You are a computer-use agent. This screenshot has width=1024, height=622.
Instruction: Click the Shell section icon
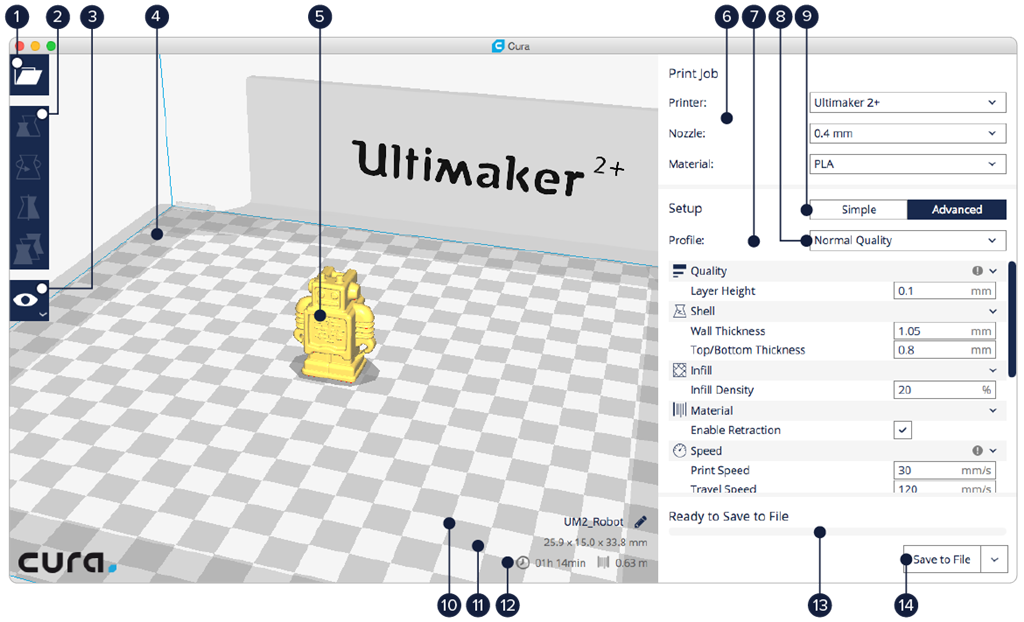point(679,311)
